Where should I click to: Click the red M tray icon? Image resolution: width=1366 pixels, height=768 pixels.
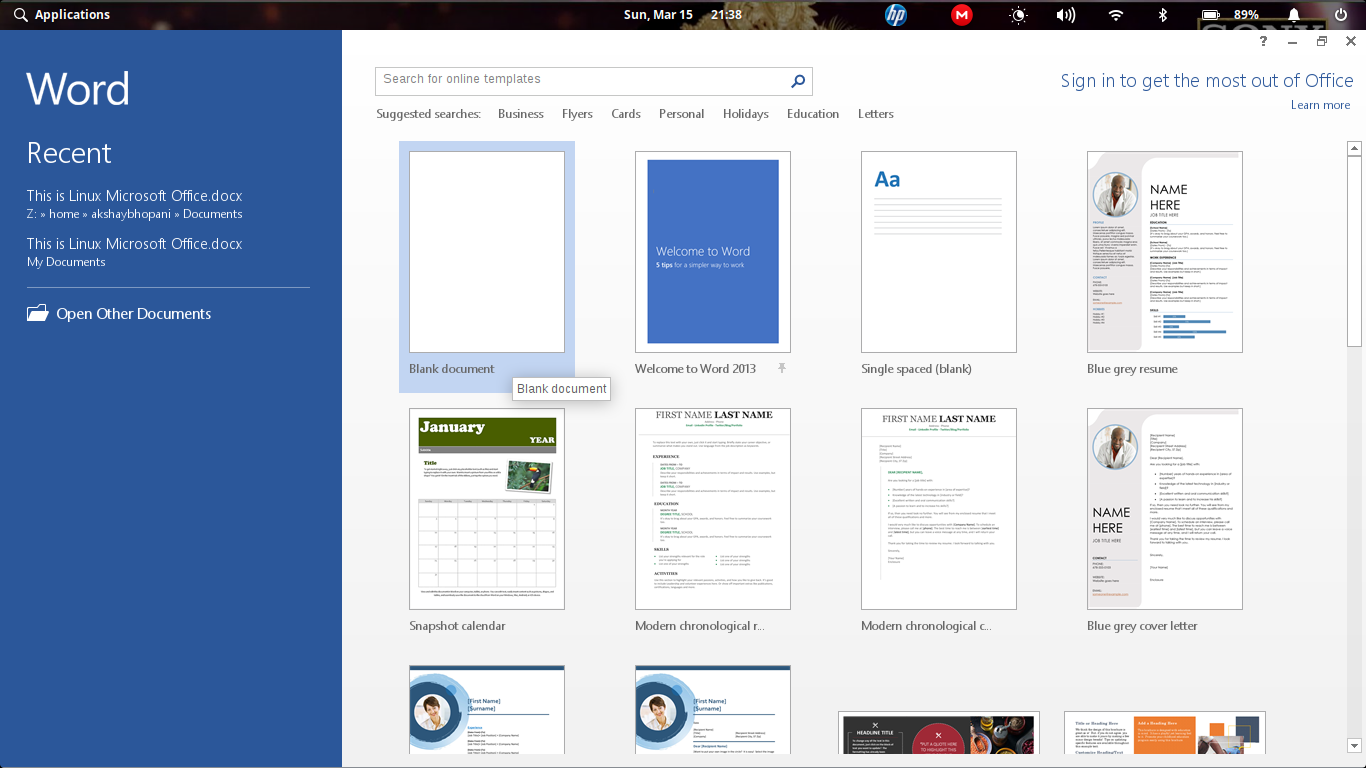point(962,15)
